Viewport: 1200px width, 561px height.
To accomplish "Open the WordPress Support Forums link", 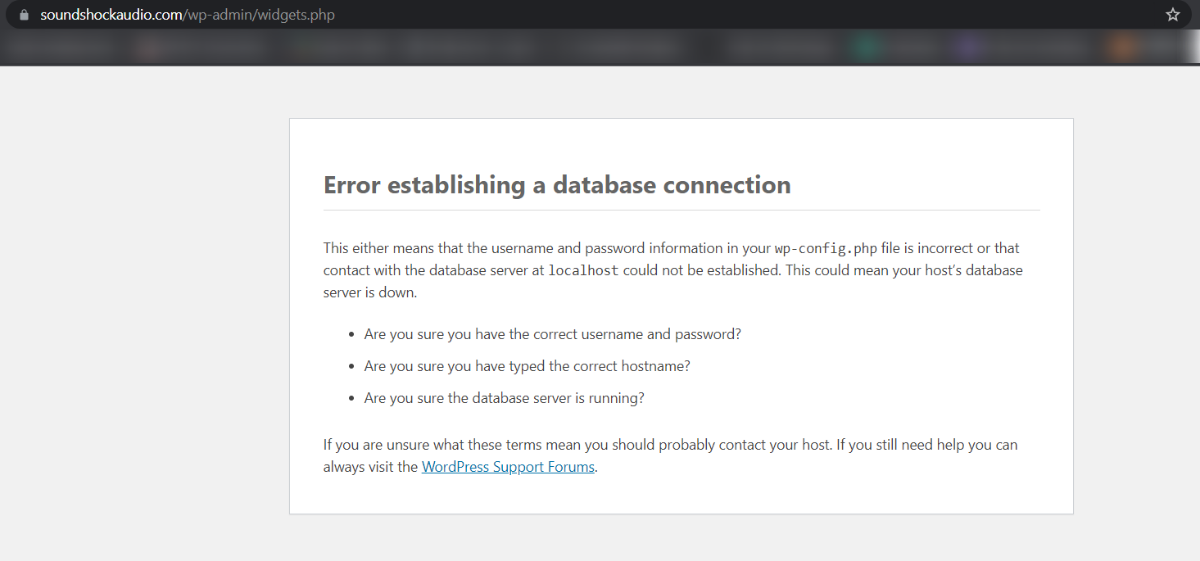I will (x=508, y=467).
